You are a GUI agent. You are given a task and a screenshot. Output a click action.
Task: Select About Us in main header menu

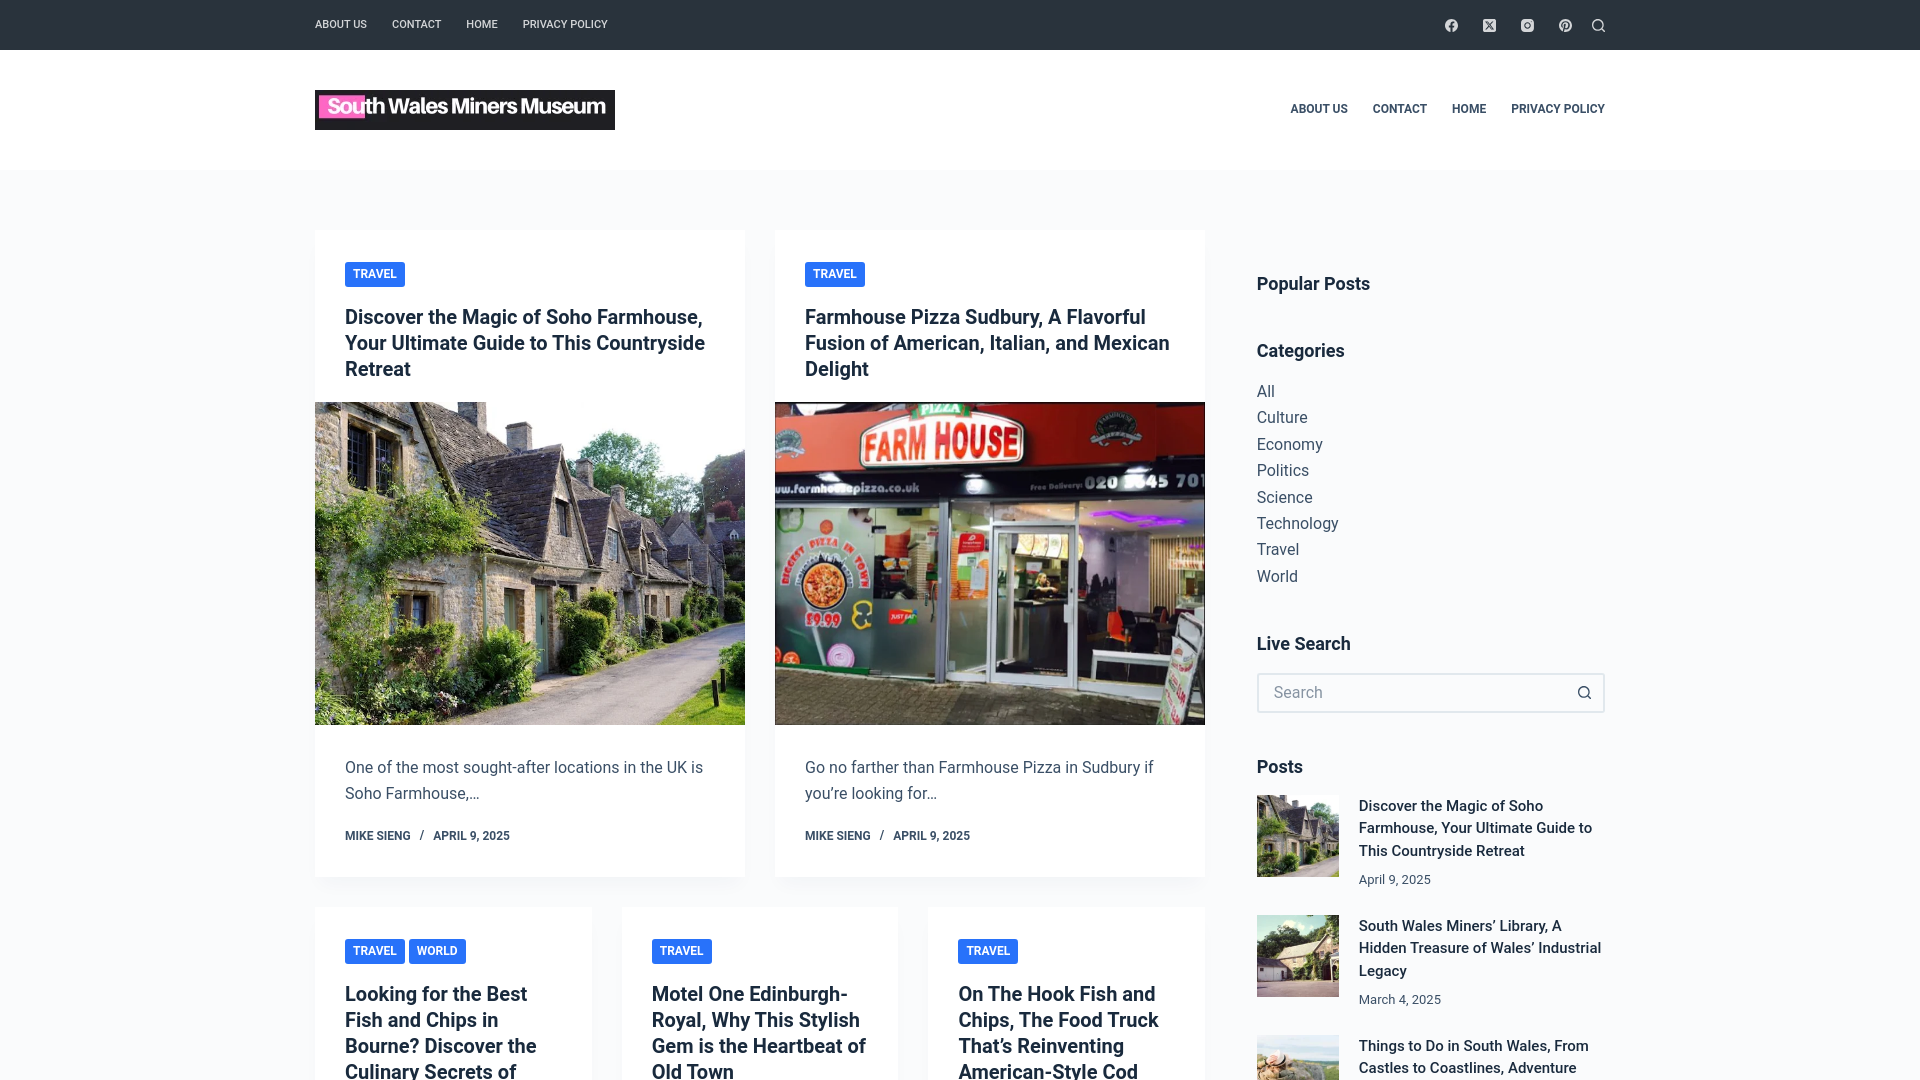pyautogui.click(x=1319, y=109)
